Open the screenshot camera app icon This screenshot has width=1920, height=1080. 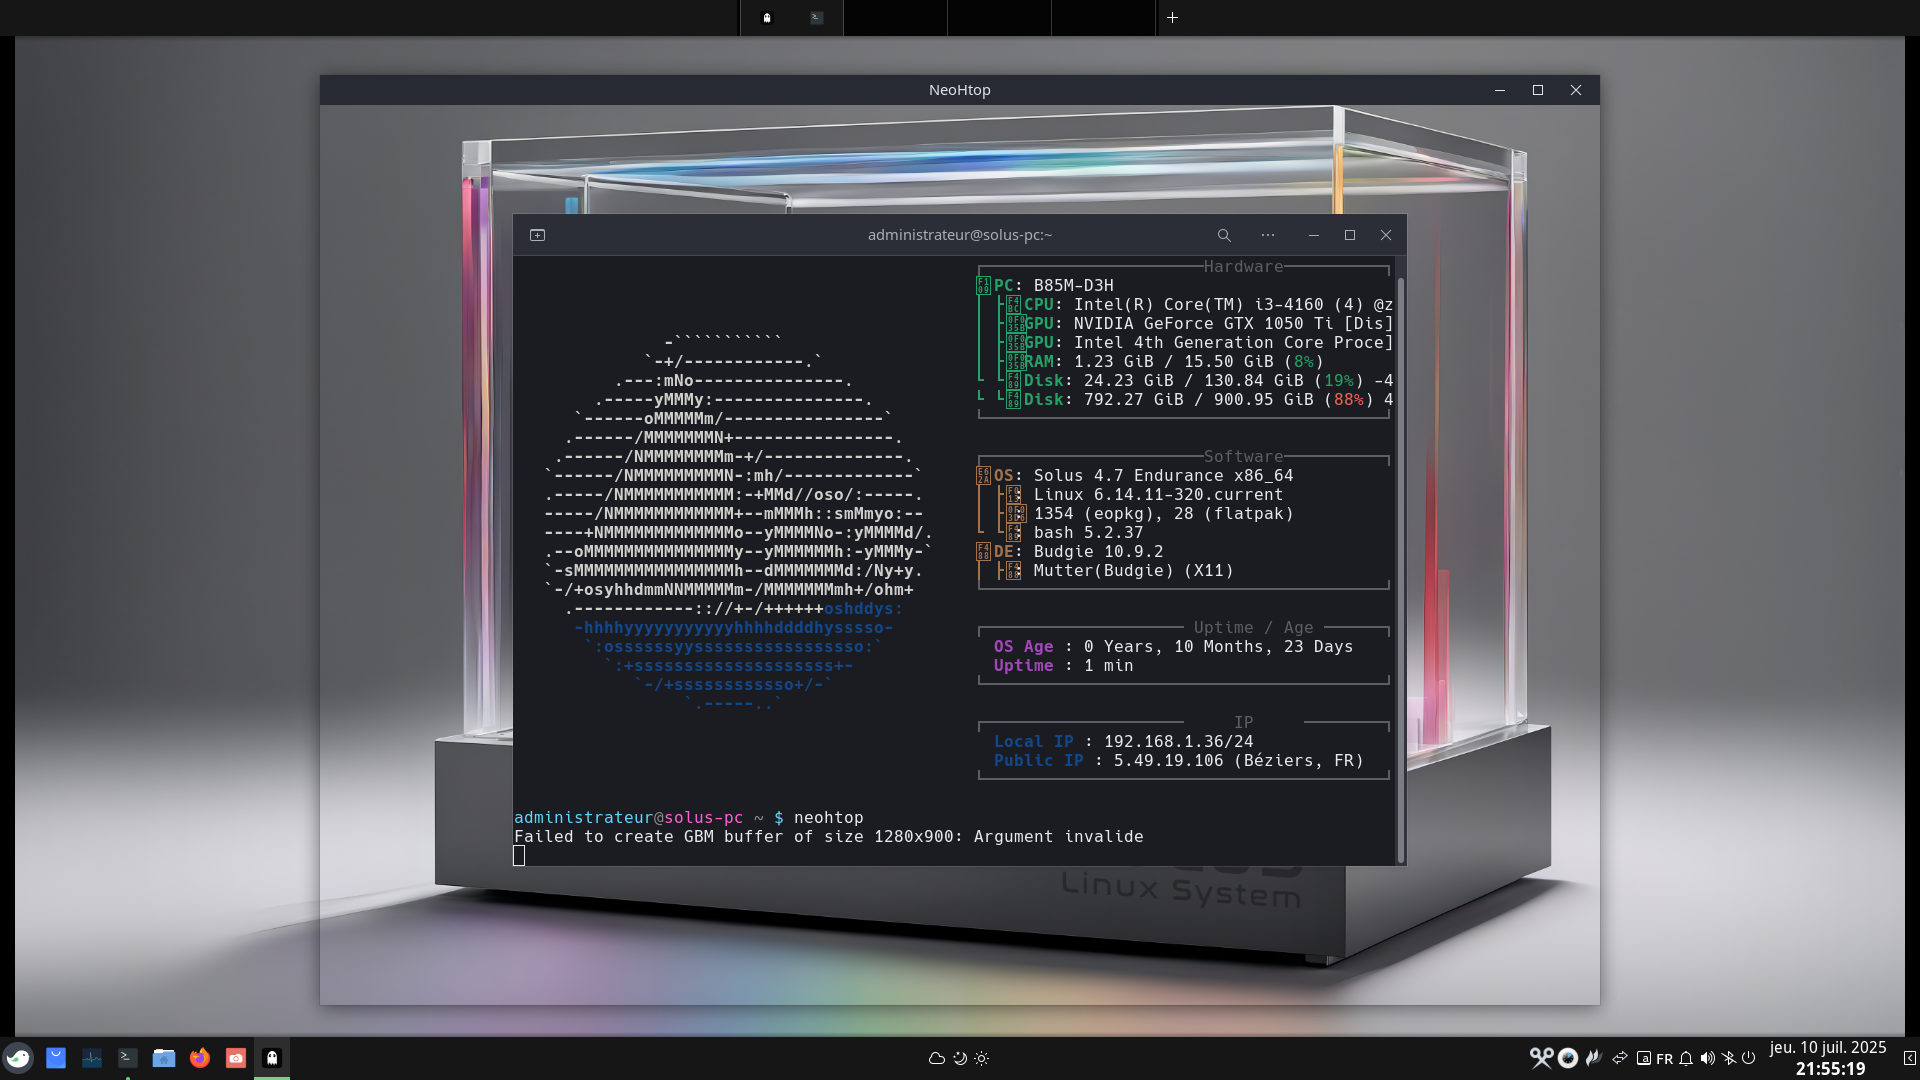[x=236, y=1058]
